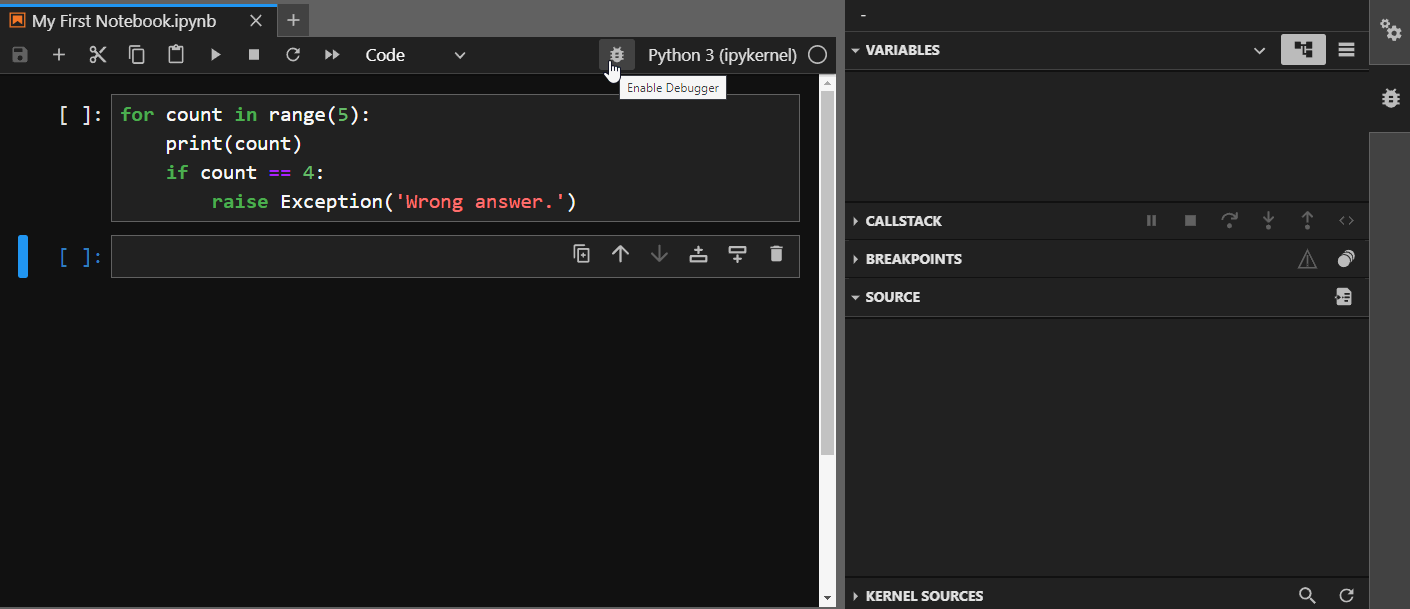The height and width of the screenshot is (609, 1410).
Task: Cut selected cell with the scissors icon
Action: click(x=98, y=55)
